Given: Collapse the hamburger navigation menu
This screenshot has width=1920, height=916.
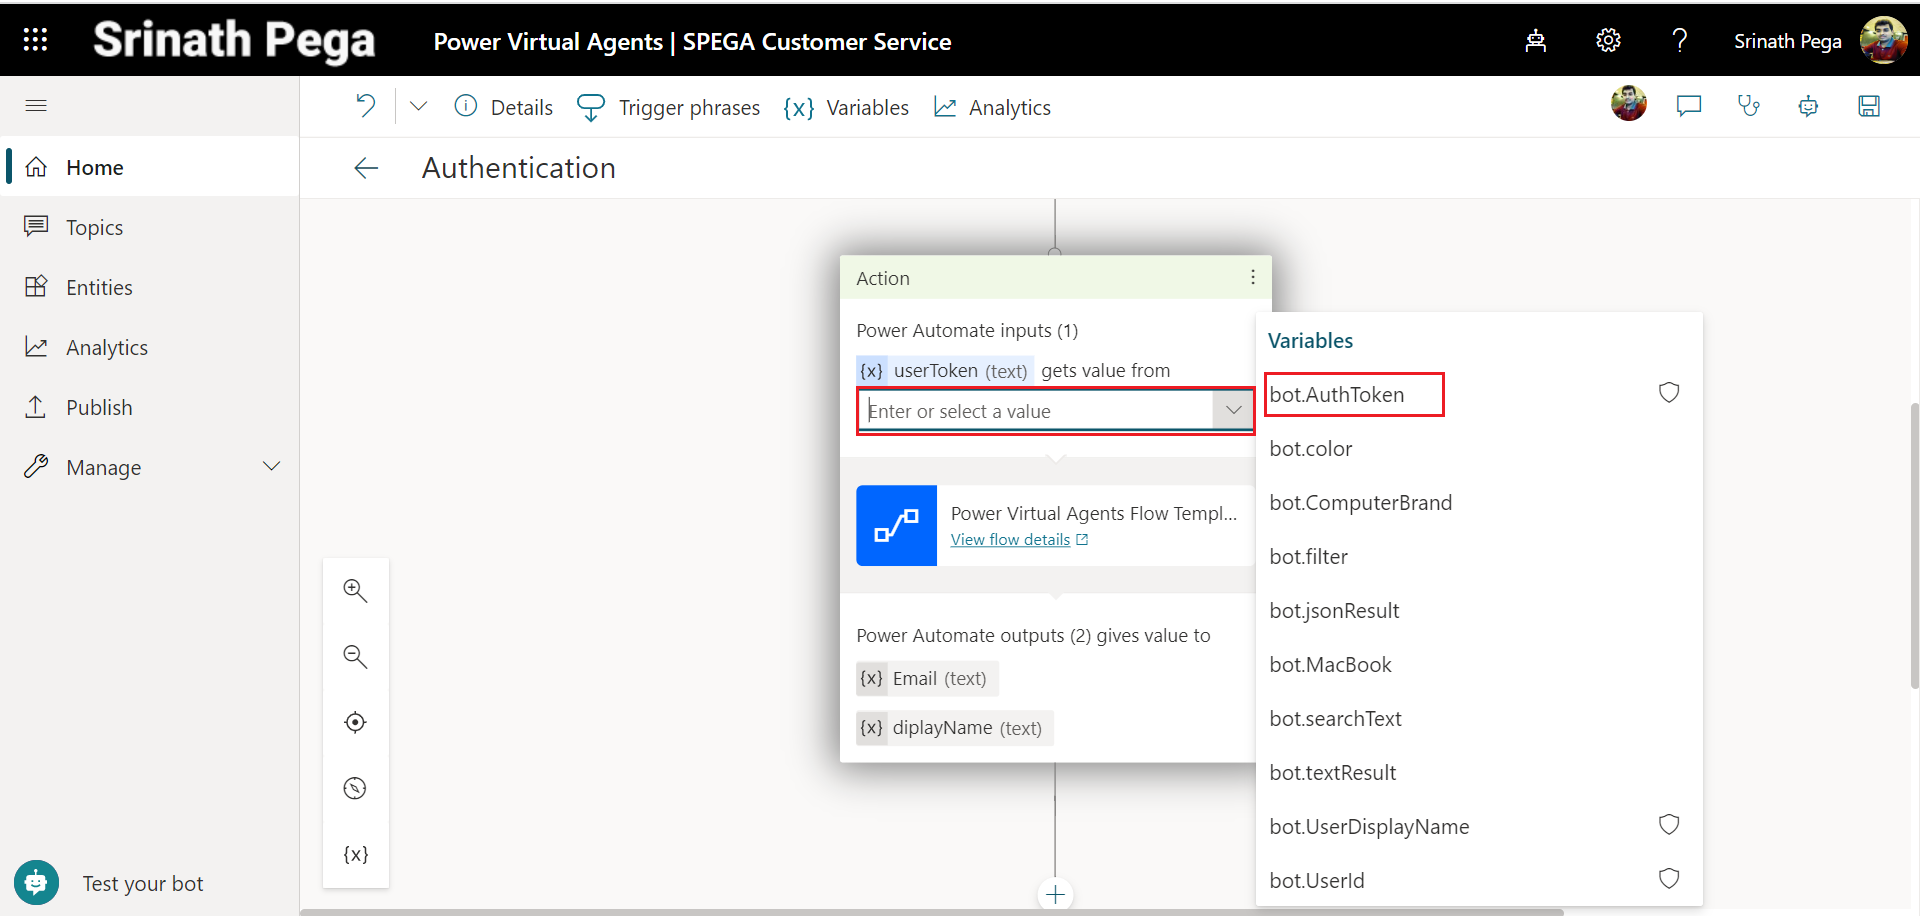Looking at the screenshot, I should [x=36, y=106].
